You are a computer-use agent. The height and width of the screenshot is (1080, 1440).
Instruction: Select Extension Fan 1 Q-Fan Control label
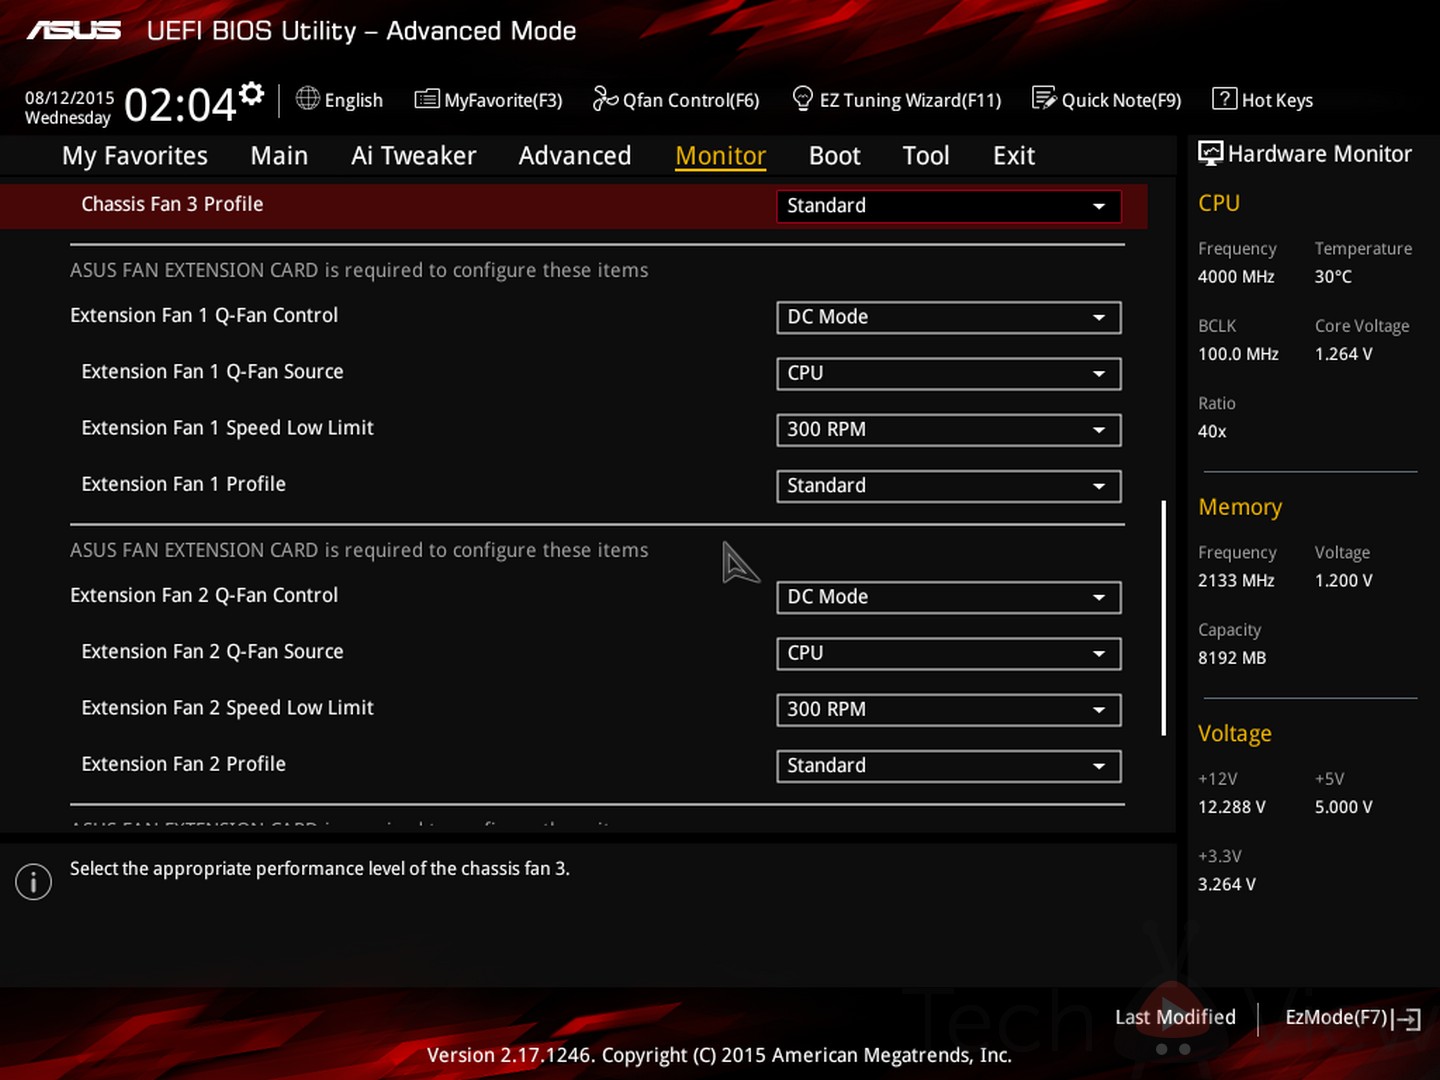click(x=204, y=315)
